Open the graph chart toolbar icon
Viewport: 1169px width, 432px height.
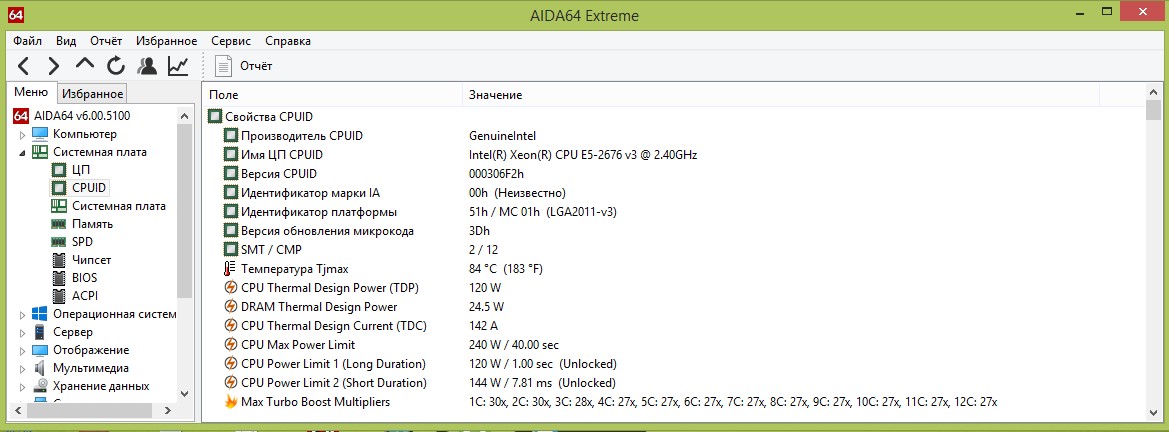(178, 66)
